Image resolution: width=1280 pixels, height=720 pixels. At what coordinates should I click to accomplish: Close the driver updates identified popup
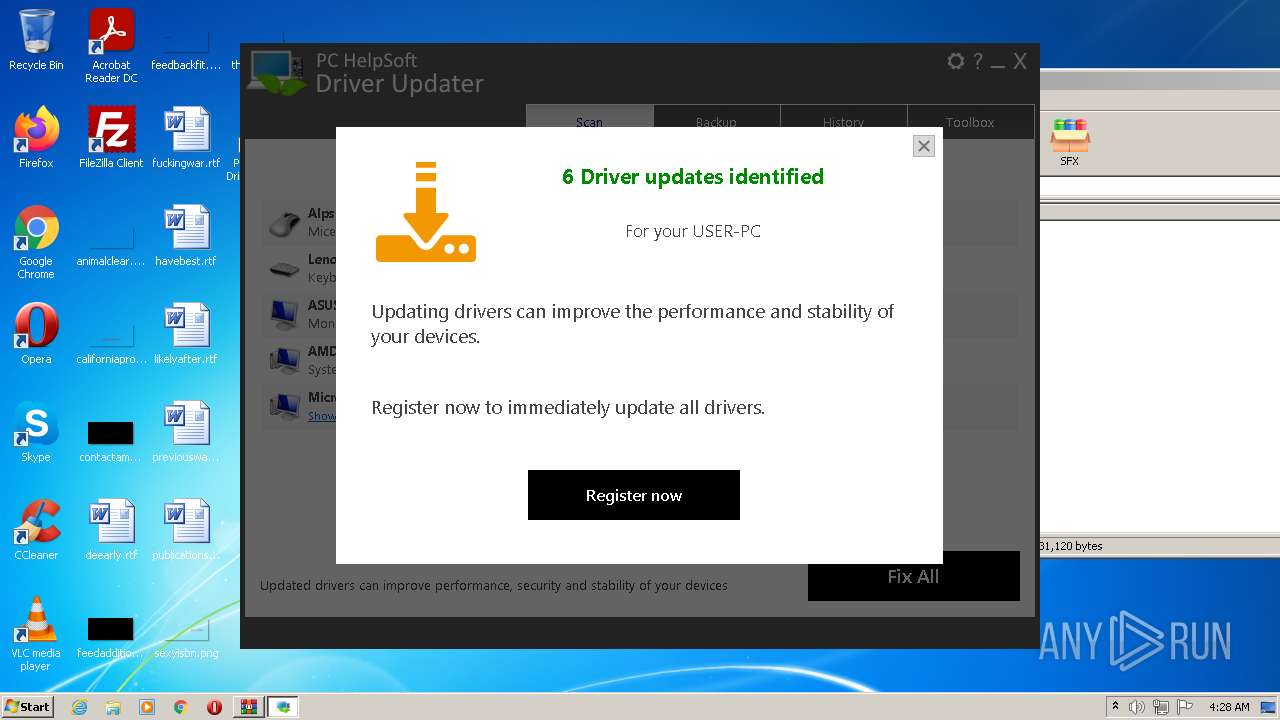(924, 146)
